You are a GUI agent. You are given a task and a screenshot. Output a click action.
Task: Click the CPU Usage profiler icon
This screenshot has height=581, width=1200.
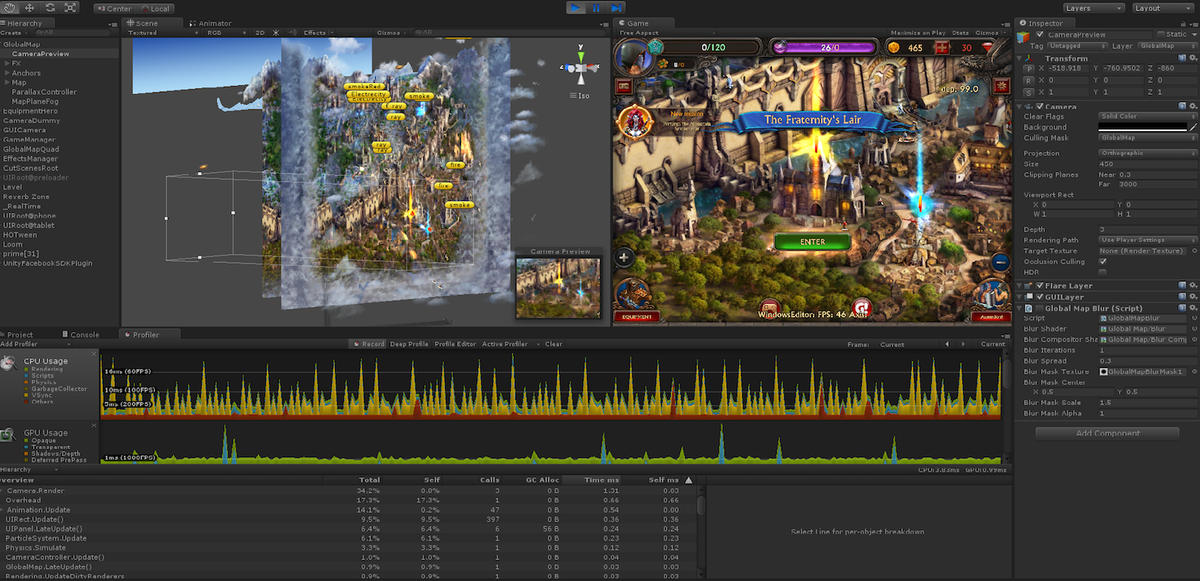(8, 362)
